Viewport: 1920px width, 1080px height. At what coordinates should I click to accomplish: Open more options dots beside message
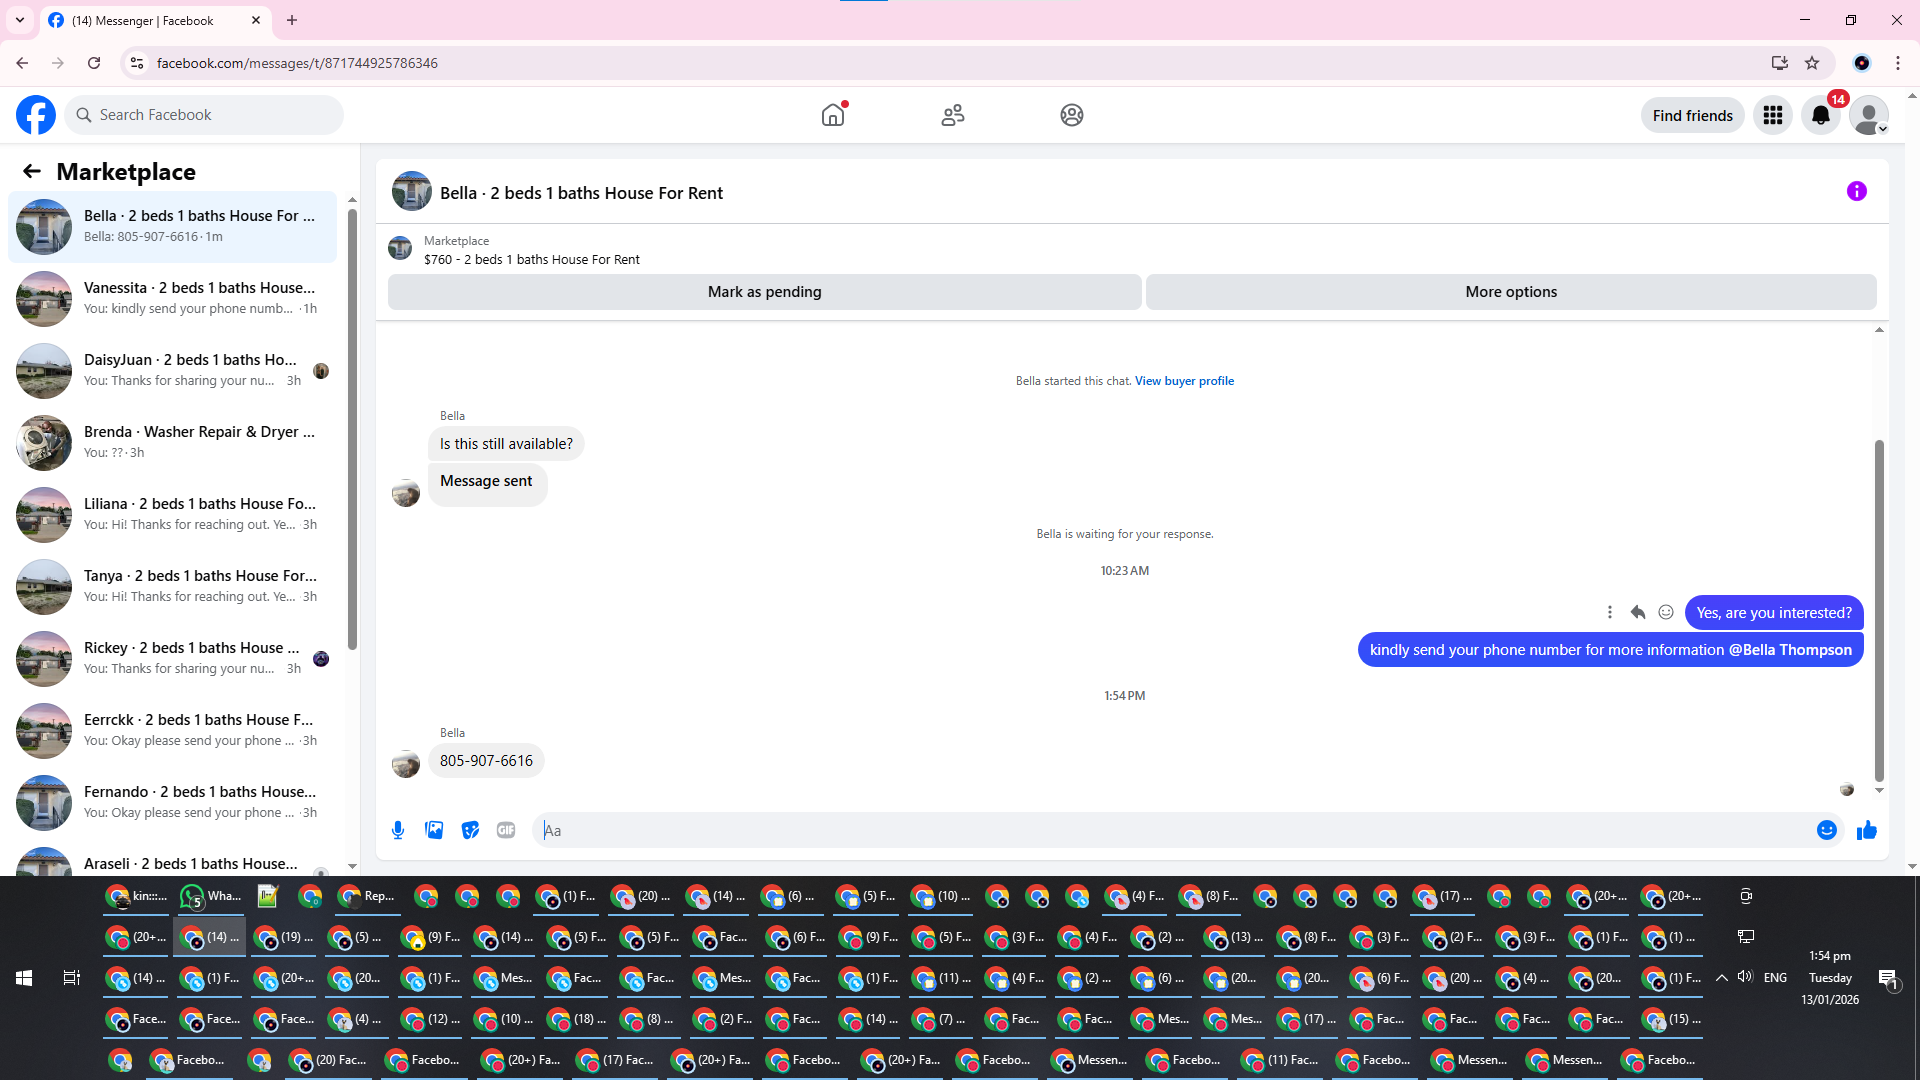pos(1610,612)
